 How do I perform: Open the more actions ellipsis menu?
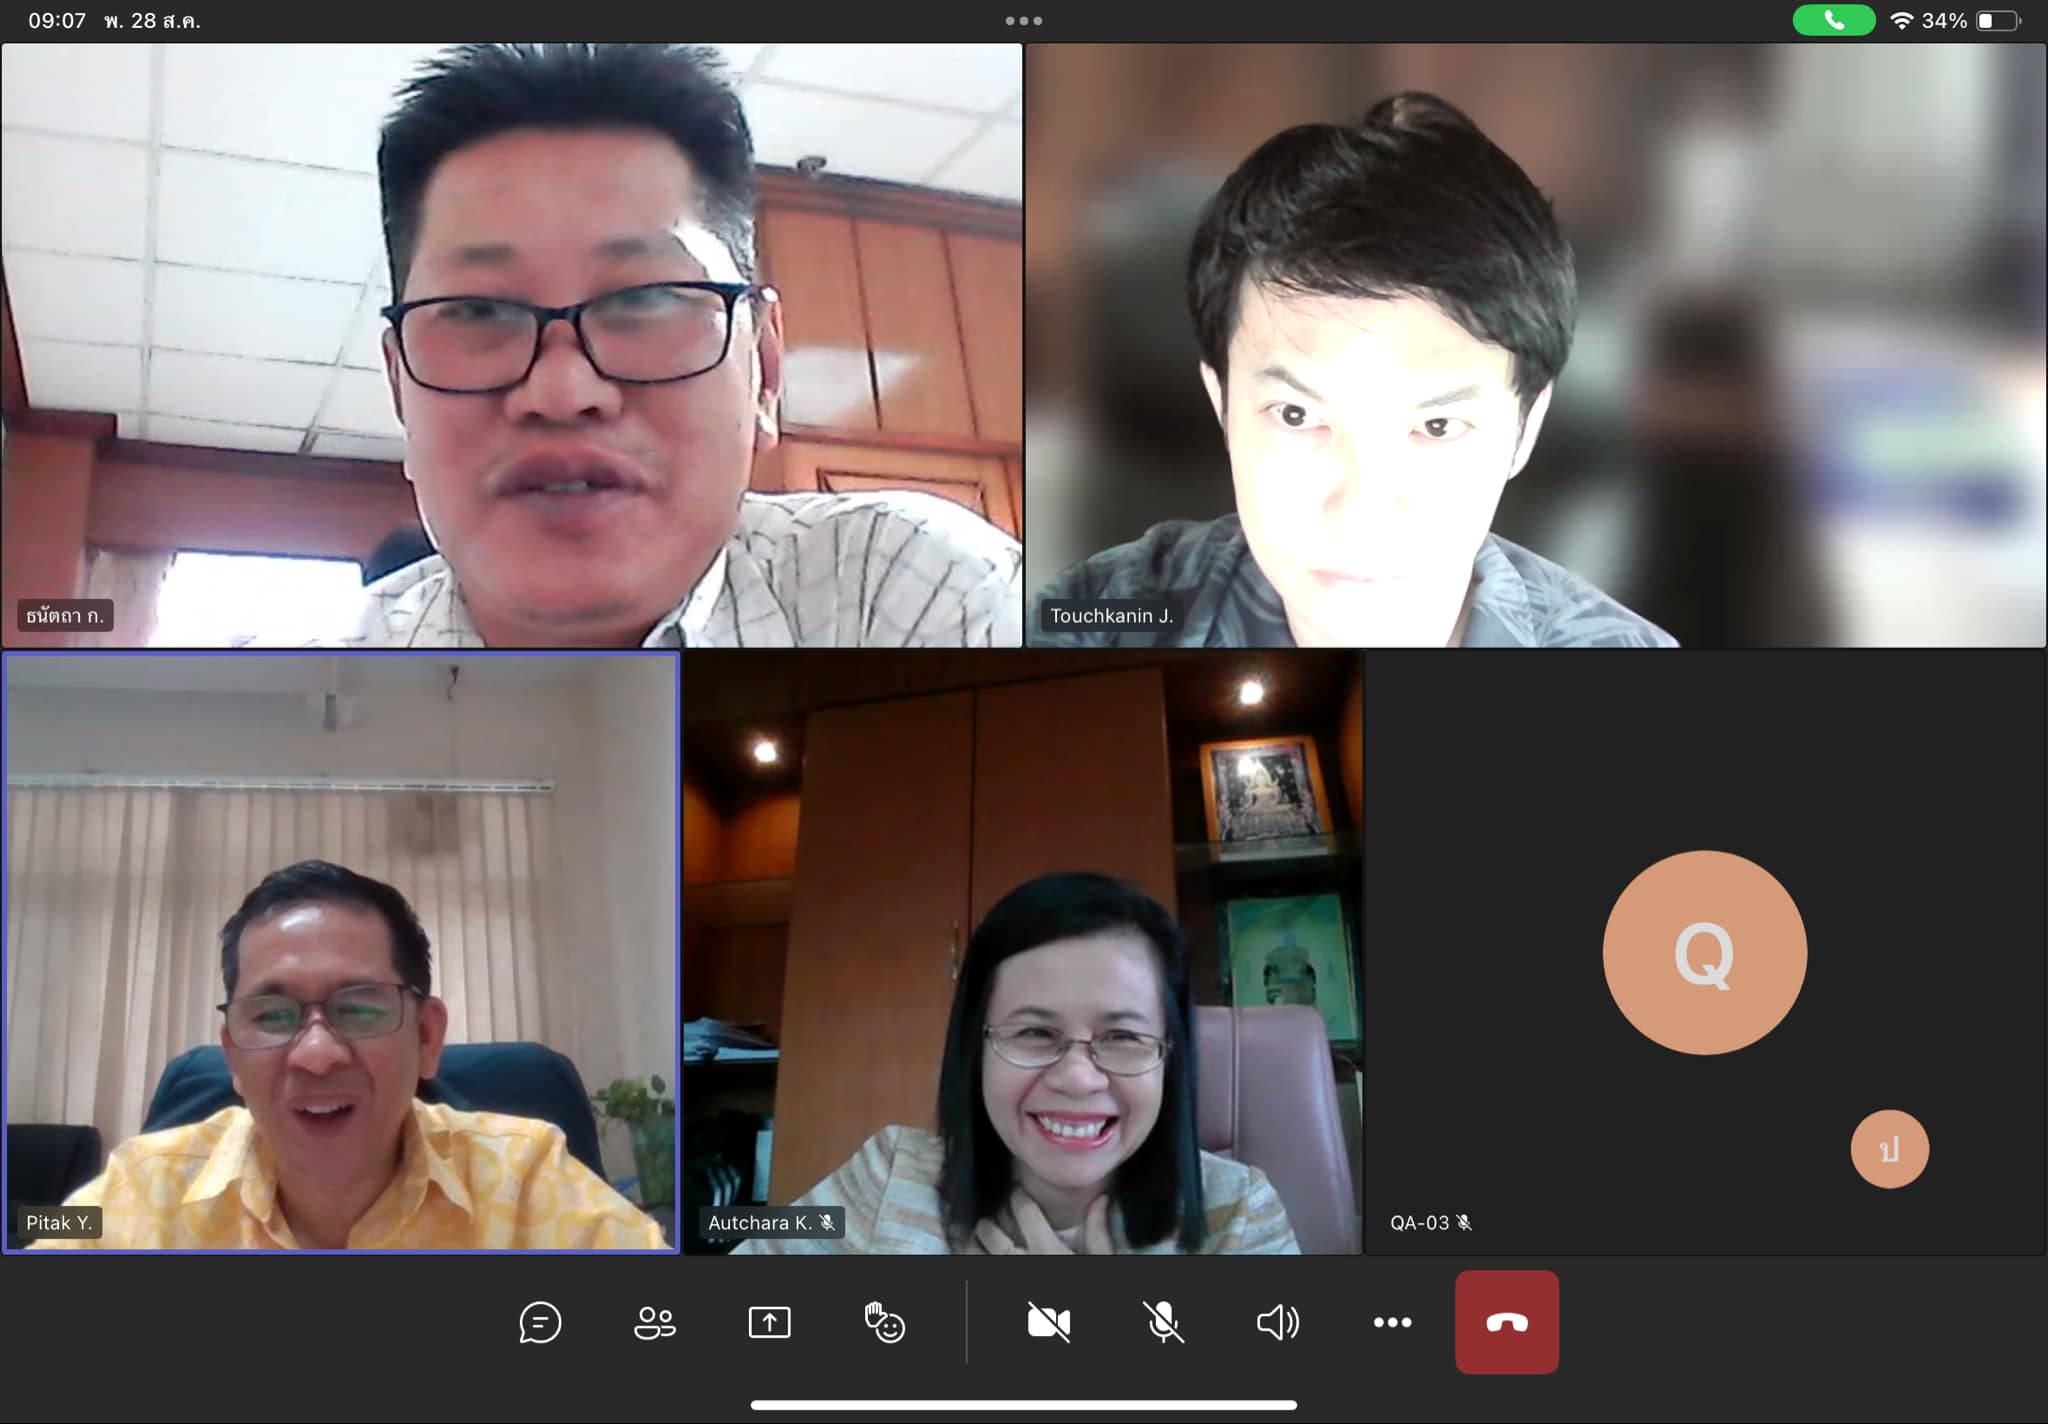click(1392, 1322)
